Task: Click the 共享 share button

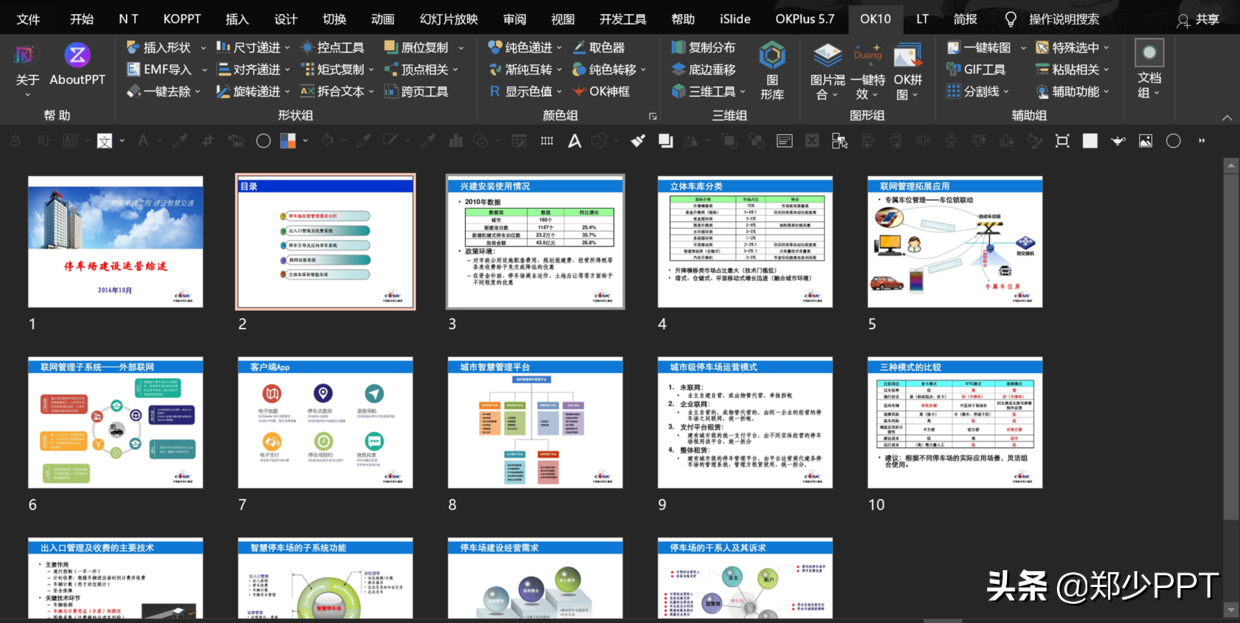Action: [1198, 19]
